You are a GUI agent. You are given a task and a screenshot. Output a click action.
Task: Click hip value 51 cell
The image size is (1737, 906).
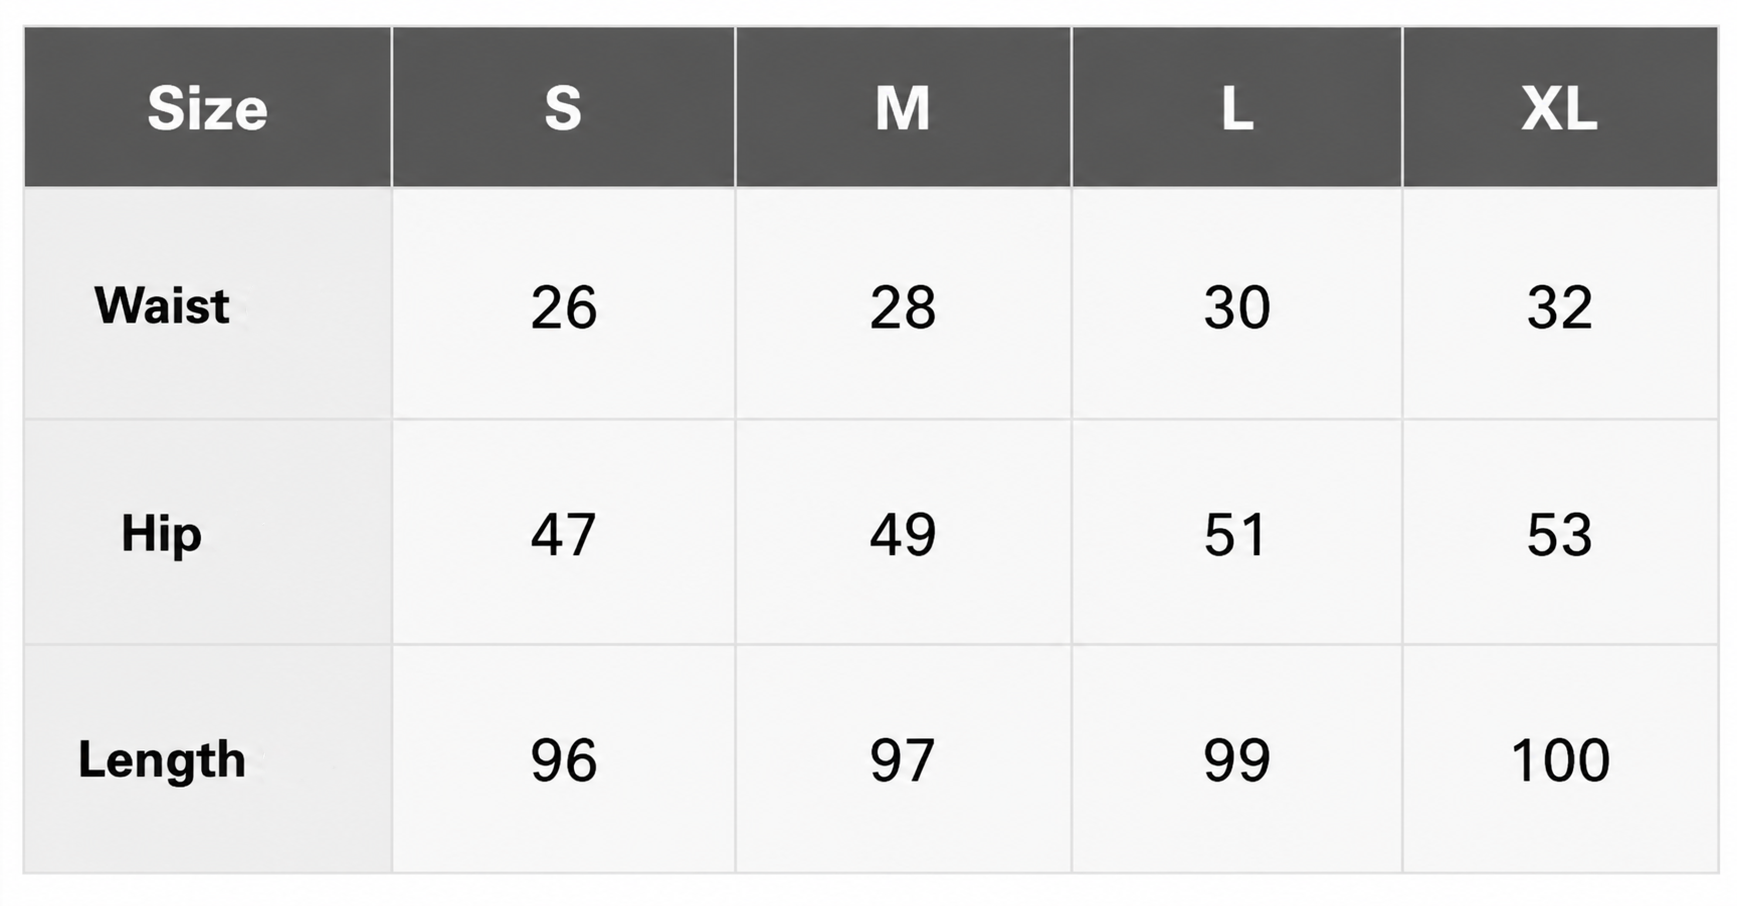pyautogui.click(x=1237, y=532)
